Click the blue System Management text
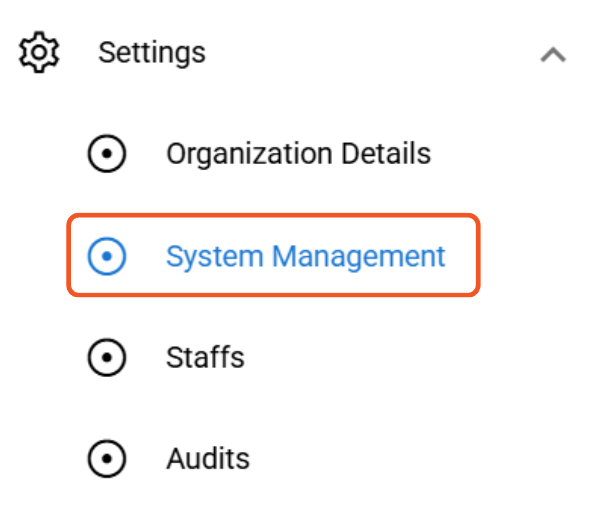The image size is (596, 516). 306,257
